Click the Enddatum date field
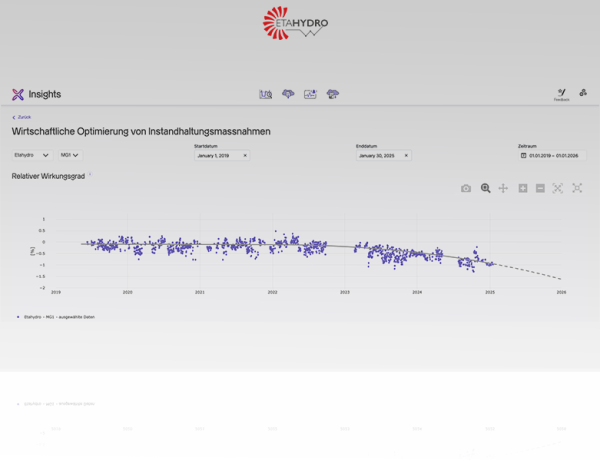Screen dimensions: 600x460 (384, 155)
